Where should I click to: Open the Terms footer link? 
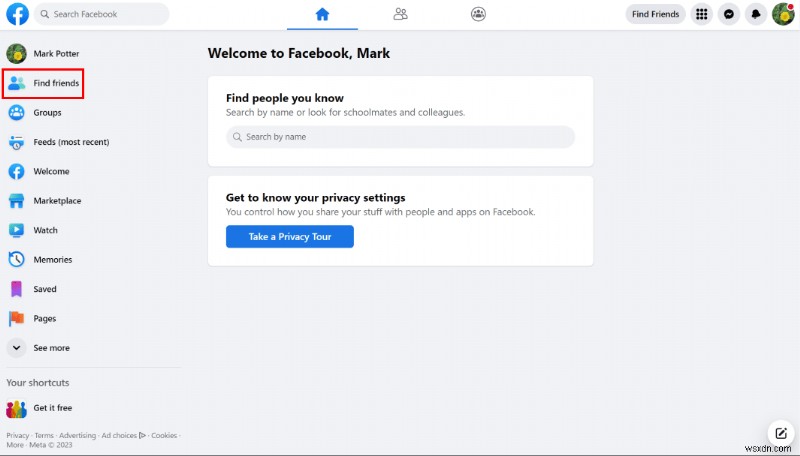44,436
